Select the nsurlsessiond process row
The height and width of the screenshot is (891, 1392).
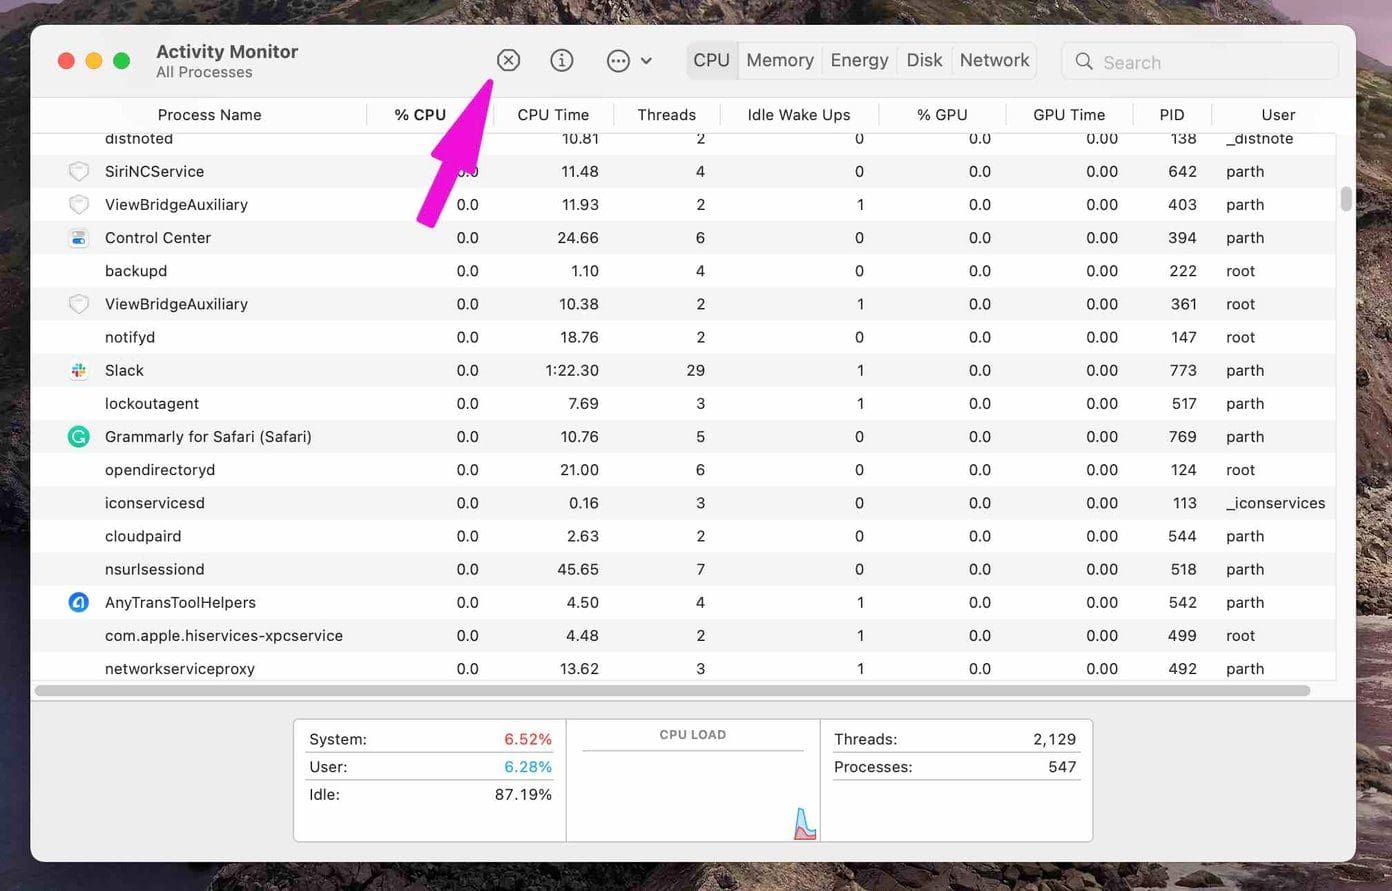click(683, 569)
